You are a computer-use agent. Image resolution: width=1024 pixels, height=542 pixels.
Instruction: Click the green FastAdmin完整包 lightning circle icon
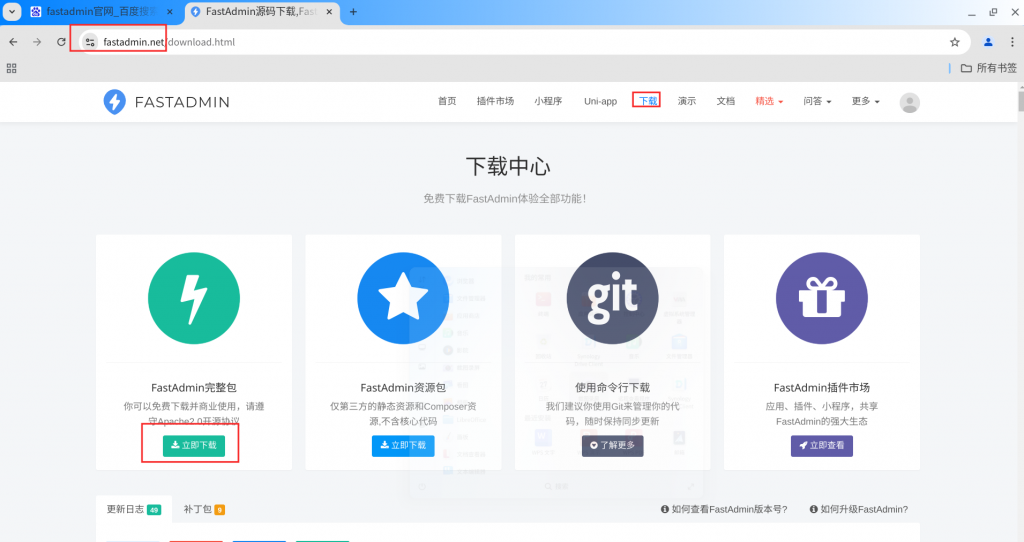(x=194, y=298)
